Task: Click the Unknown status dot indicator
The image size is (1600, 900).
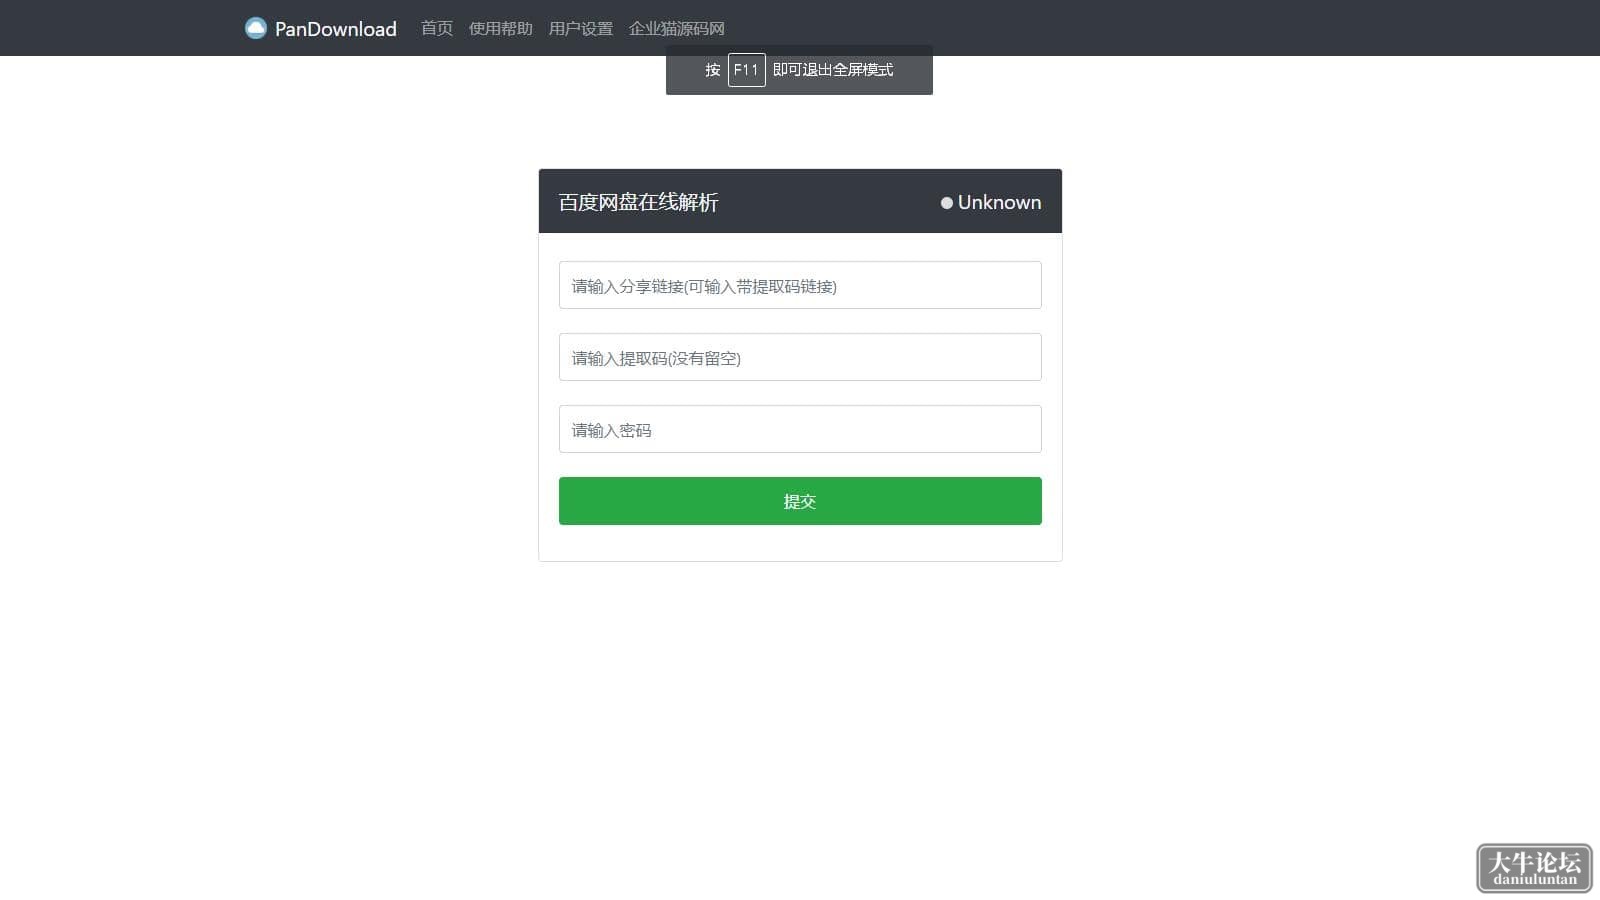Action: 947,203
